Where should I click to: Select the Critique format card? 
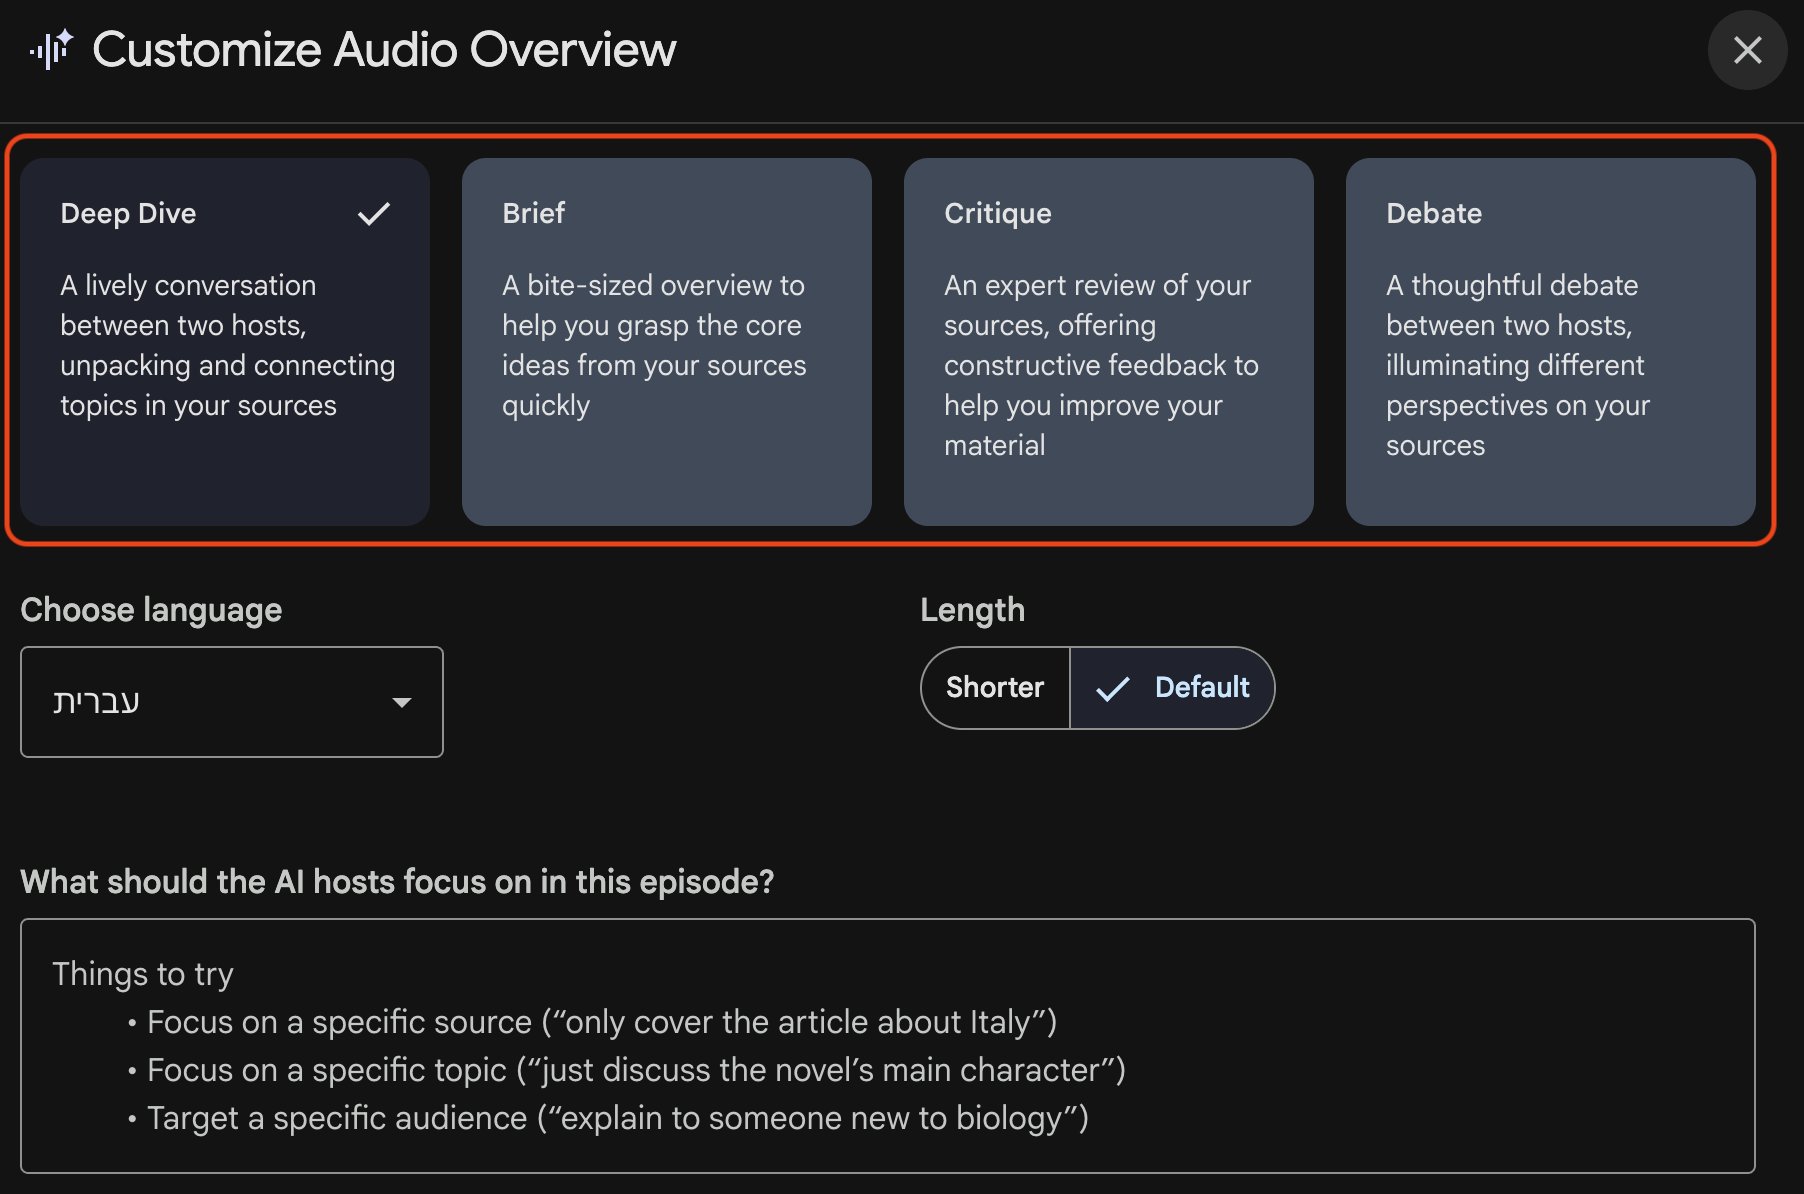tap(1109, 341)
